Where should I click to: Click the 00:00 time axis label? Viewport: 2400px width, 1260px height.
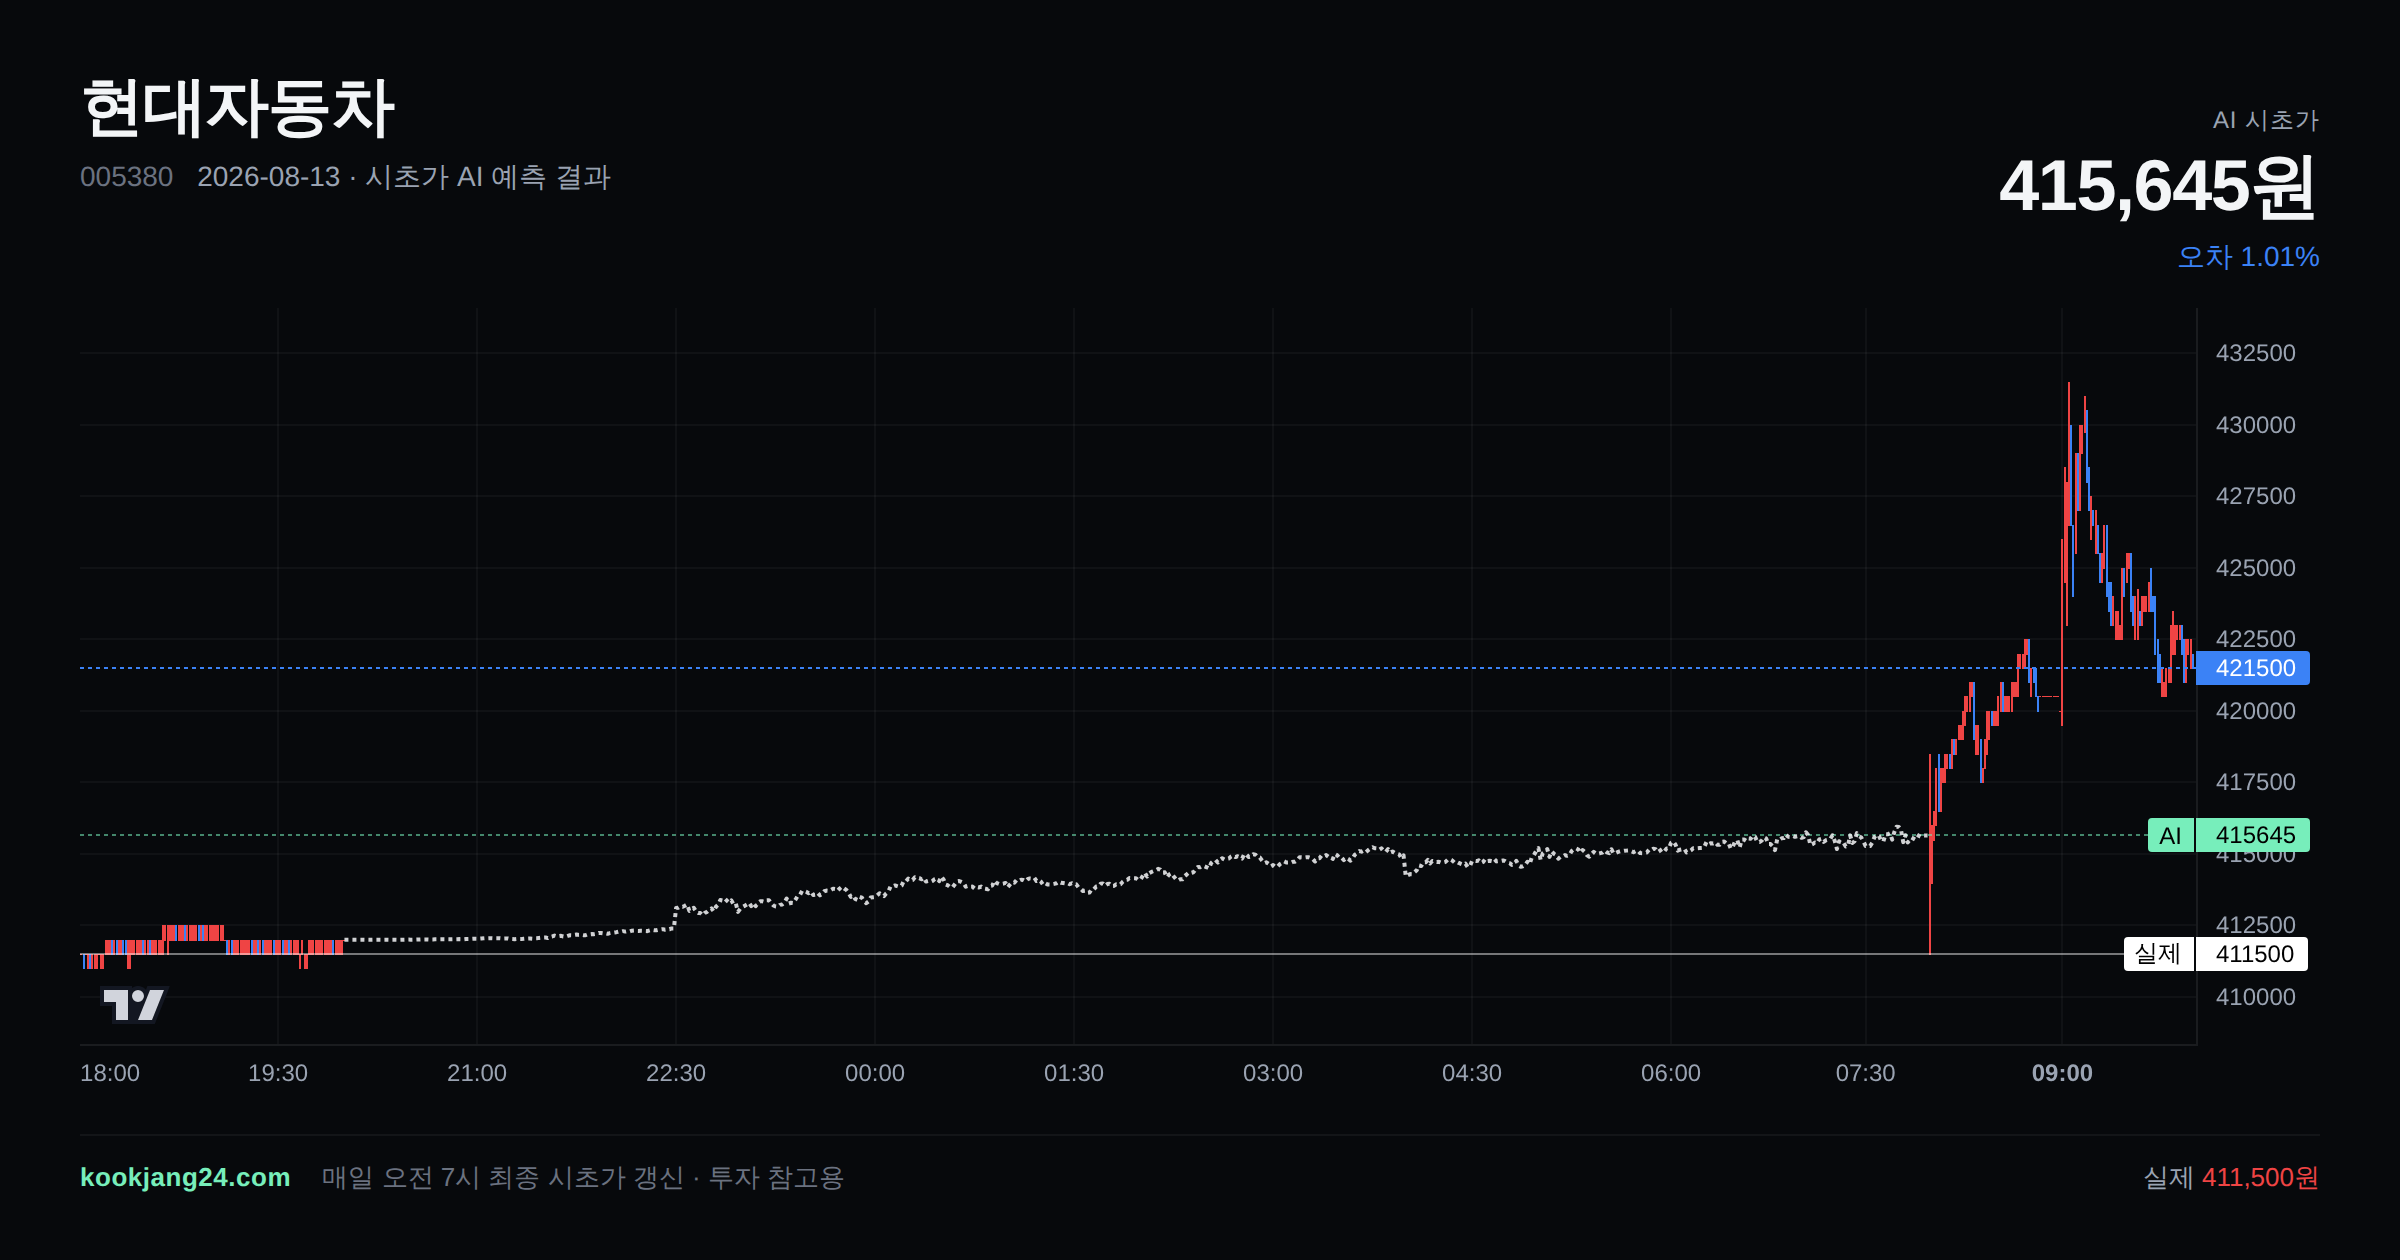(875, 1073)
